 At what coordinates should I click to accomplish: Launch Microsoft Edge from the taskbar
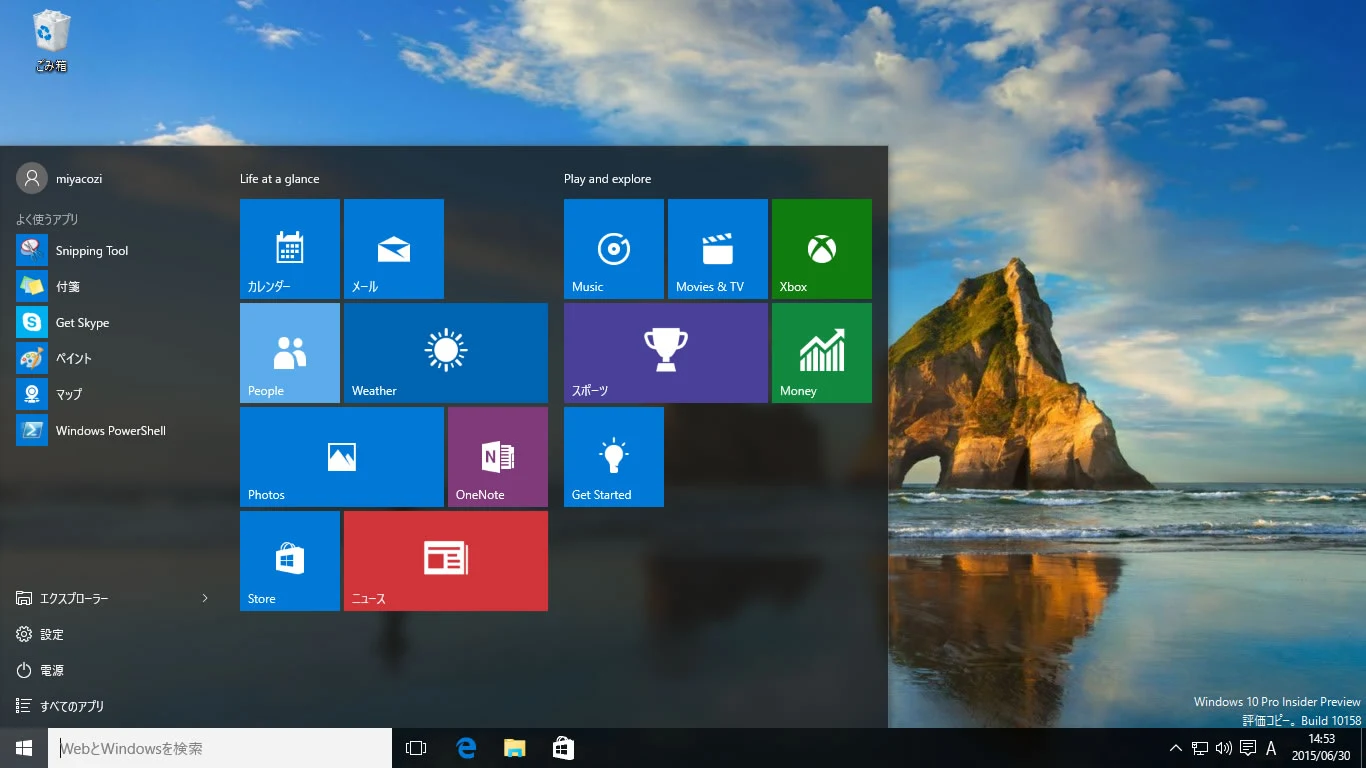tap(466, 748)
